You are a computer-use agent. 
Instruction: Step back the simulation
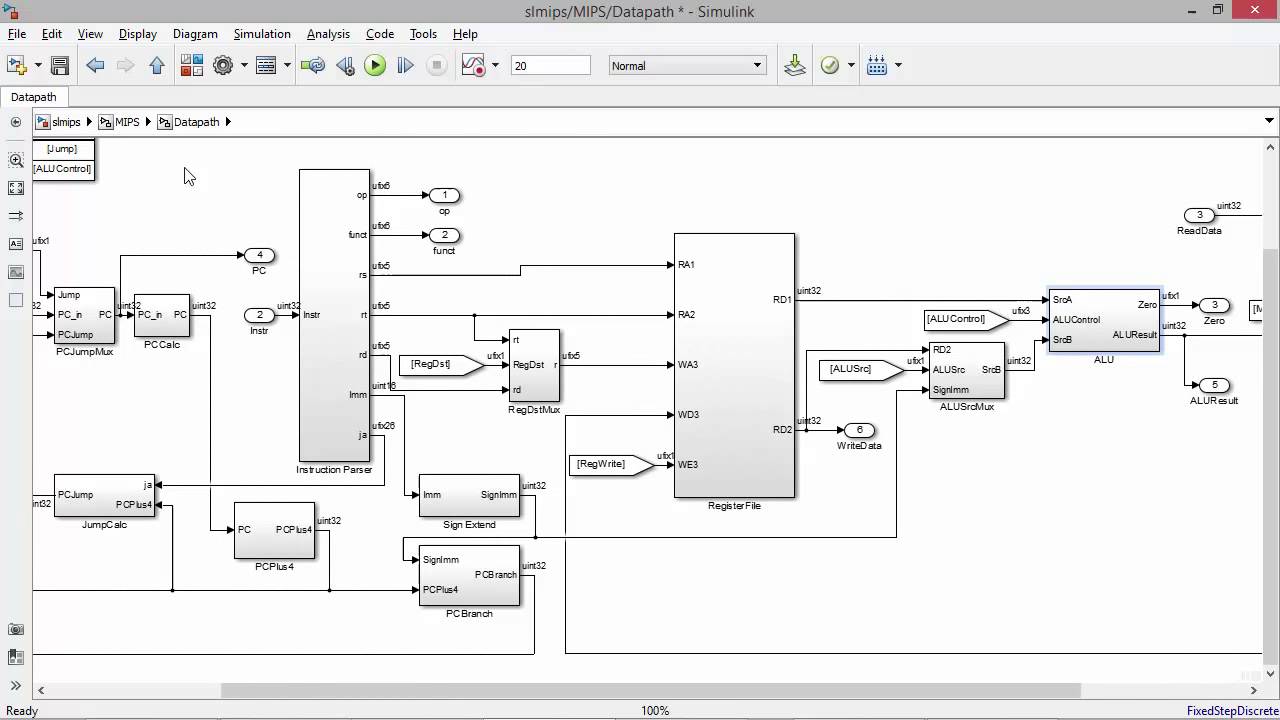345,65
